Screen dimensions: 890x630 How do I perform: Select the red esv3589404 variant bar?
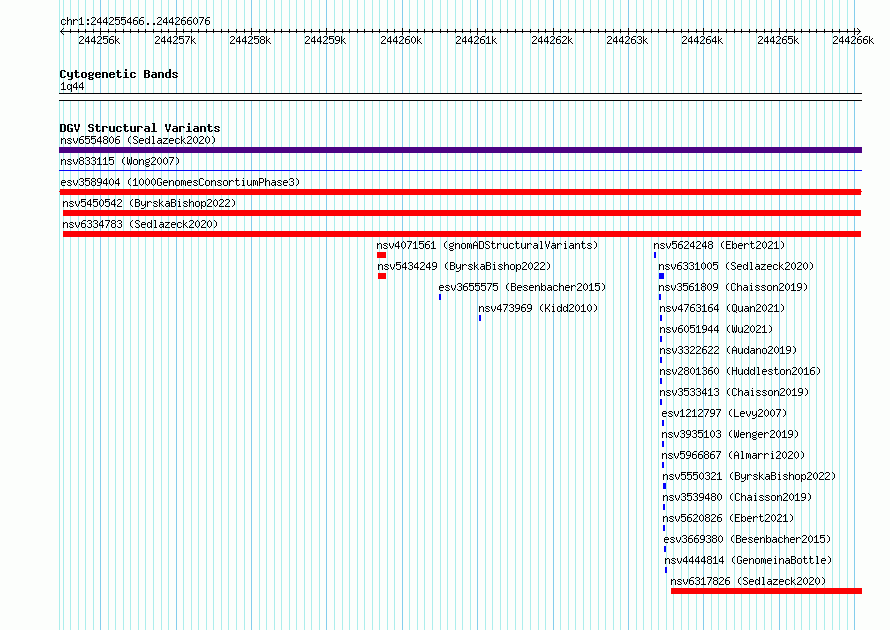click(x=460, y=192)
